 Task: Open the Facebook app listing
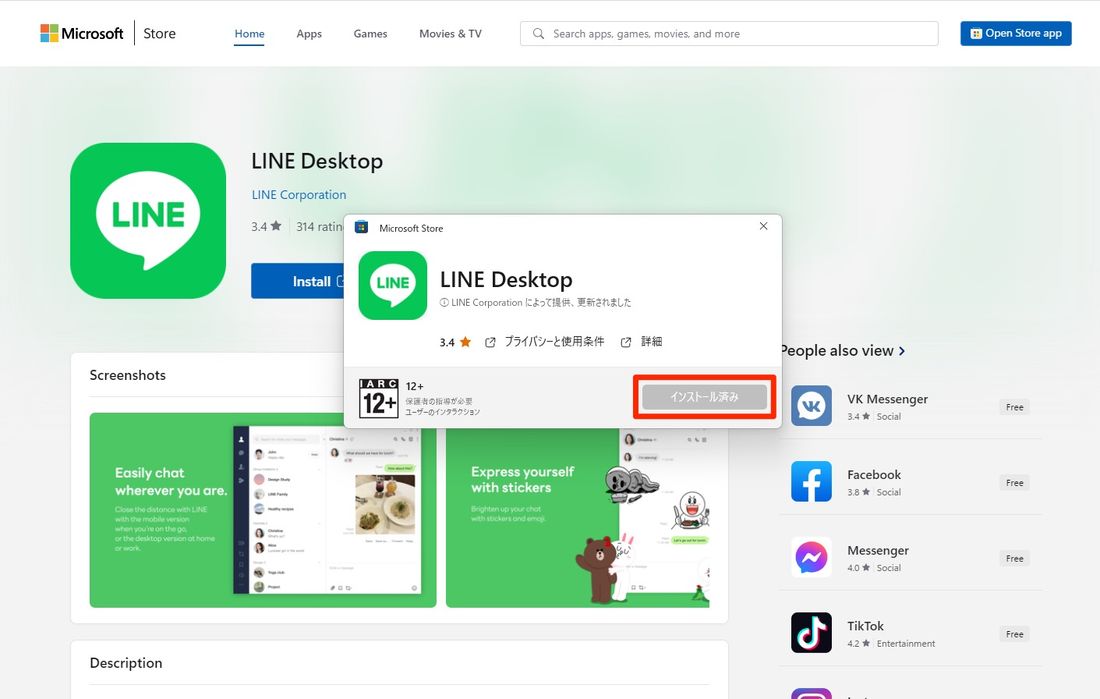pos(874,474)
